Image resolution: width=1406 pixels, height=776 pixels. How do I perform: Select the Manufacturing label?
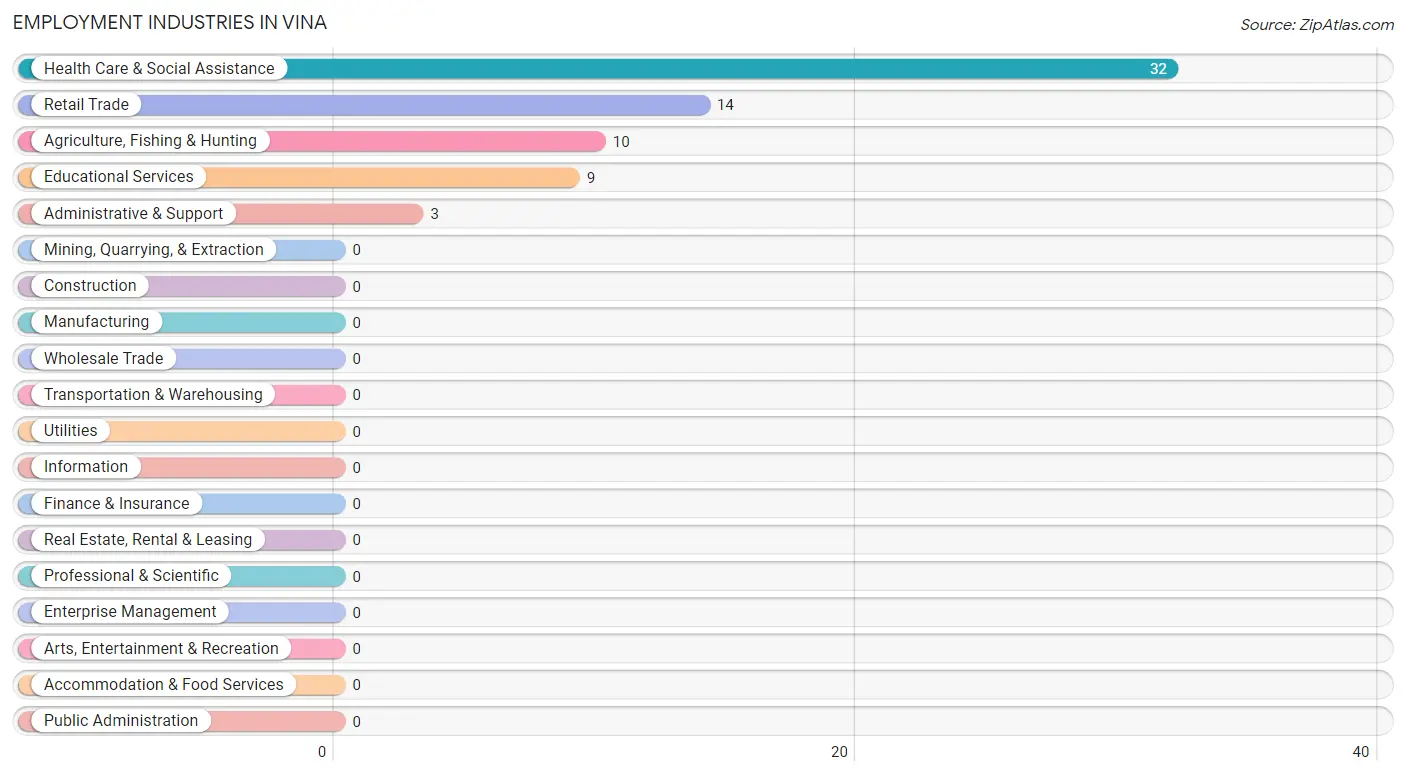(96, 322)
